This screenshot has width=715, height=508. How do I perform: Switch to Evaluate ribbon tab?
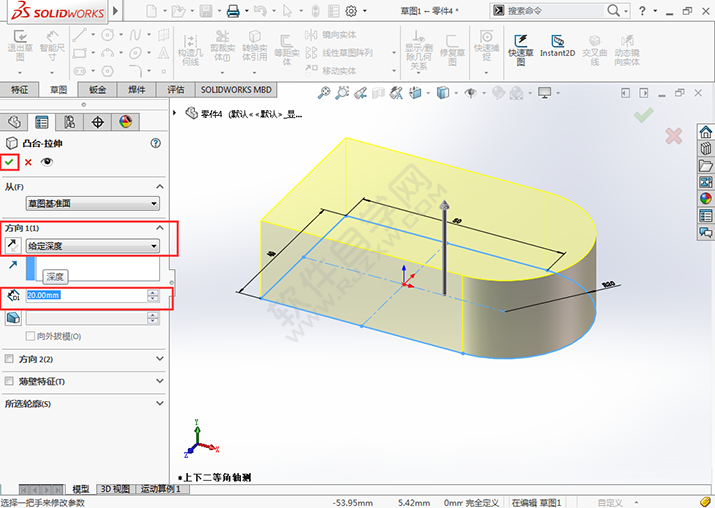(x=176, y=90)
